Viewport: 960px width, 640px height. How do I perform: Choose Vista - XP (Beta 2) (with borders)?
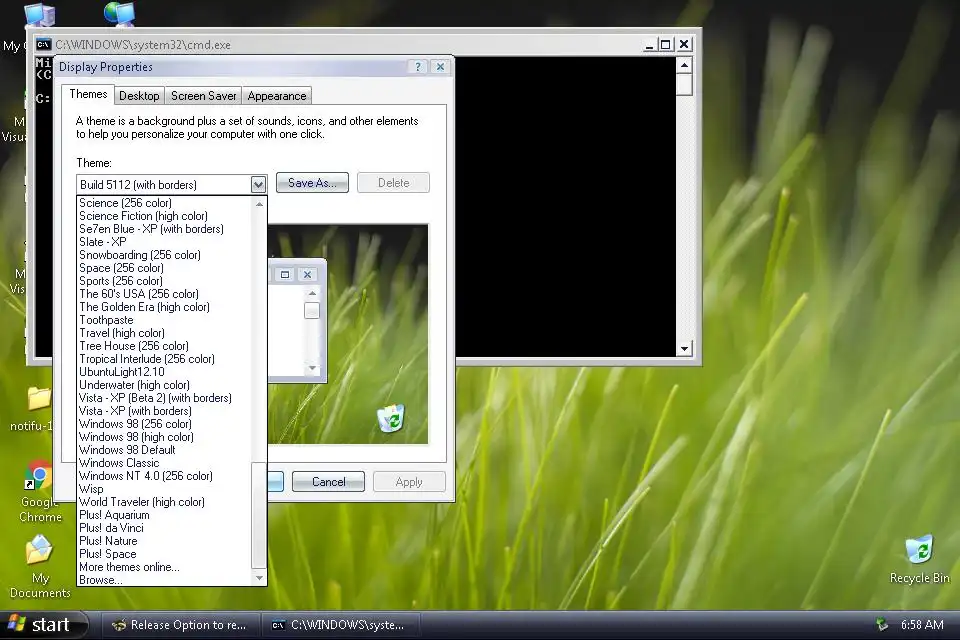point(164,398)
